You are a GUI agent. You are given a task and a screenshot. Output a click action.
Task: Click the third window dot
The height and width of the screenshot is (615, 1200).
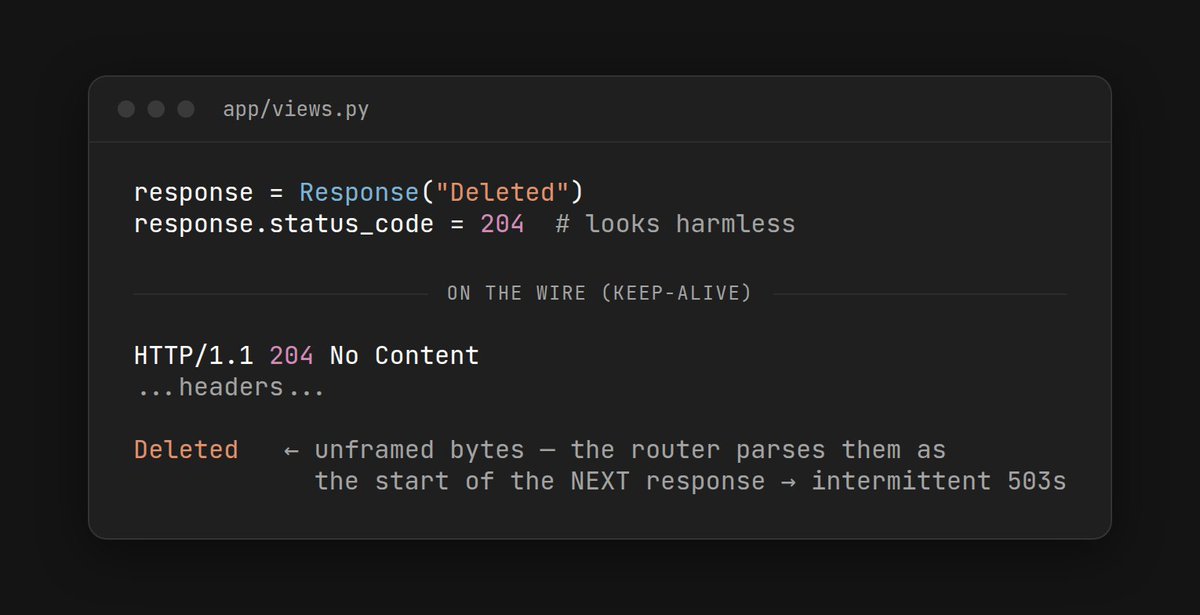pos(186,109)
